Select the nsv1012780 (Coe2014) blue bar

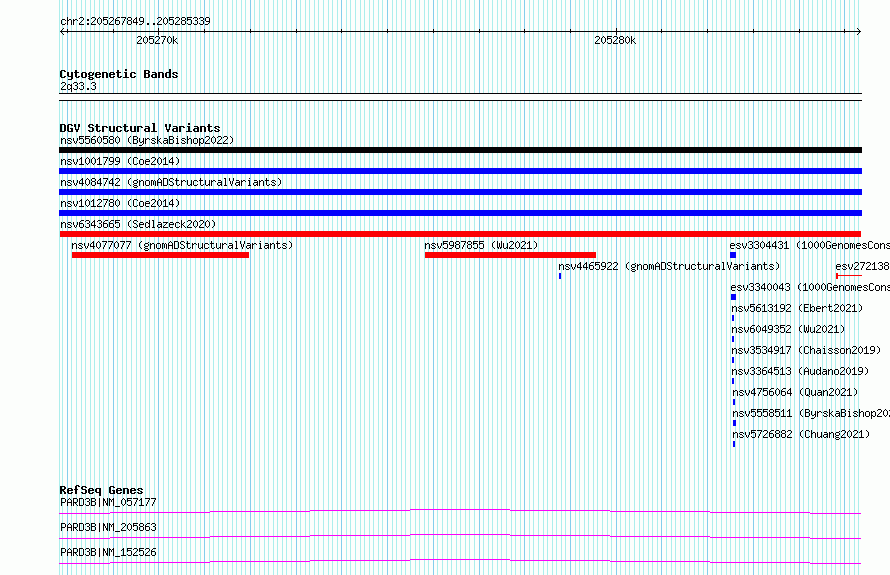pyautogui.click(x=460, y=213)
